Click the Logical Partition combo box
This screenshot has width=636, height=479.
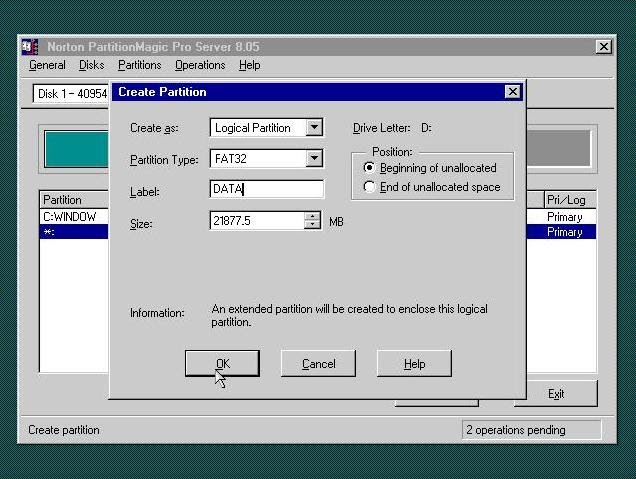(x=266, y=127)
